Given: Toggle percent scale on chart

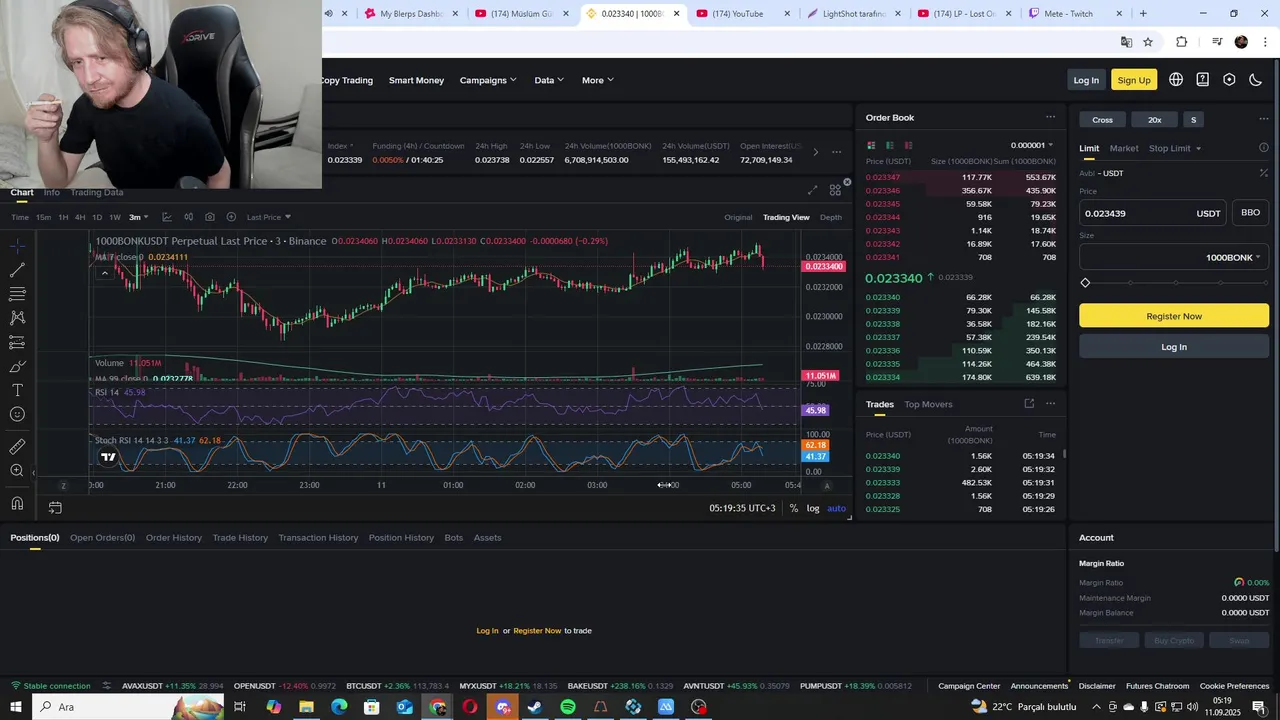Looking at the screenshot, I should click(x=794, y=508).
